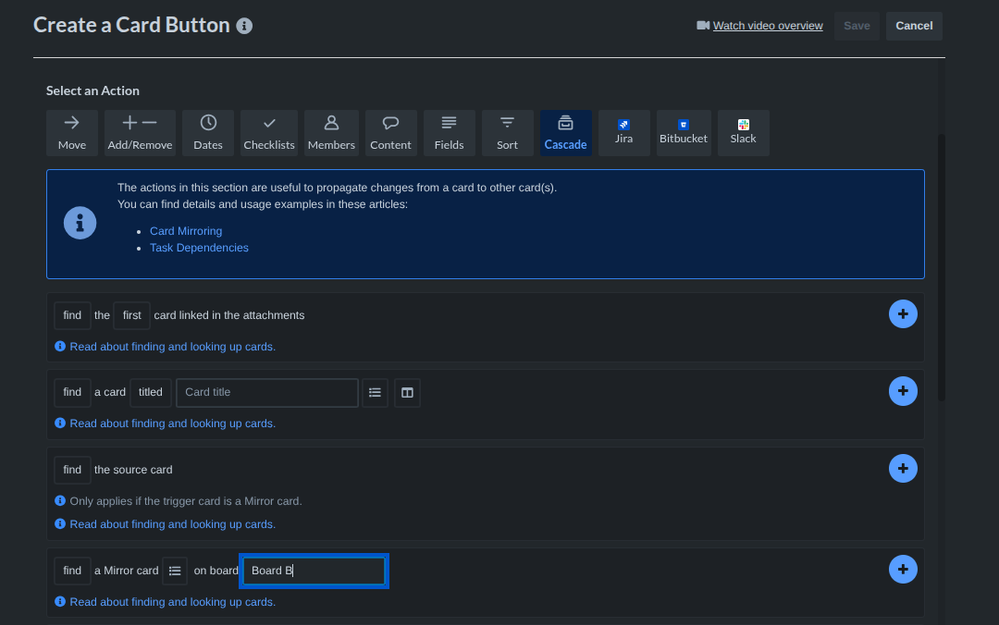Click the board icon beside Card title field
The width and height of the screenshot is (999, 625).
click(407, 392)
